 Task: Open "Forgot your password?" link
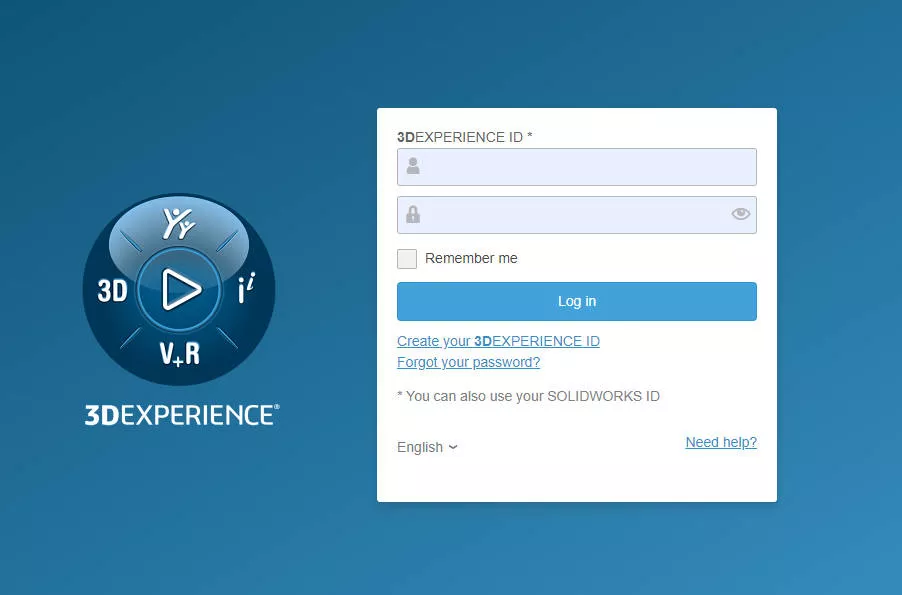[468, 362]
